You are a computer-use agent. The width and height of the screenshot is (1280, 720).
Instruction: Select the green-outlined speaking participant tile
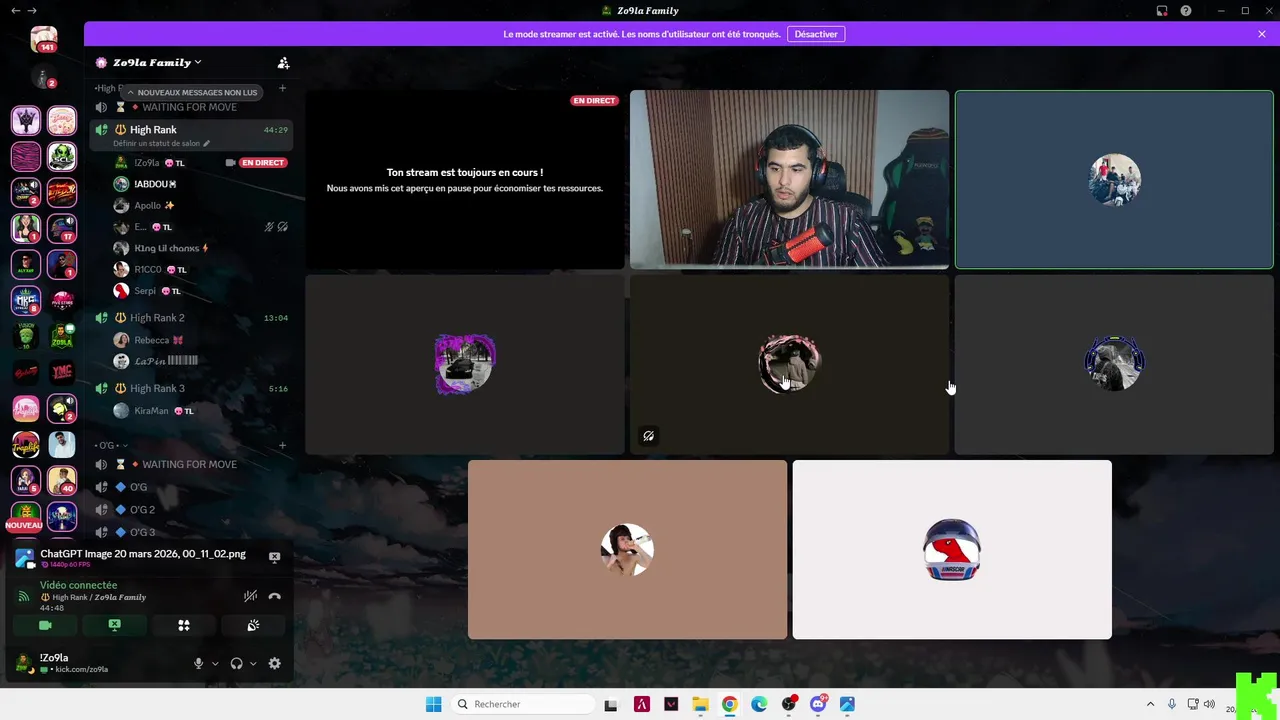point(1114,180)
